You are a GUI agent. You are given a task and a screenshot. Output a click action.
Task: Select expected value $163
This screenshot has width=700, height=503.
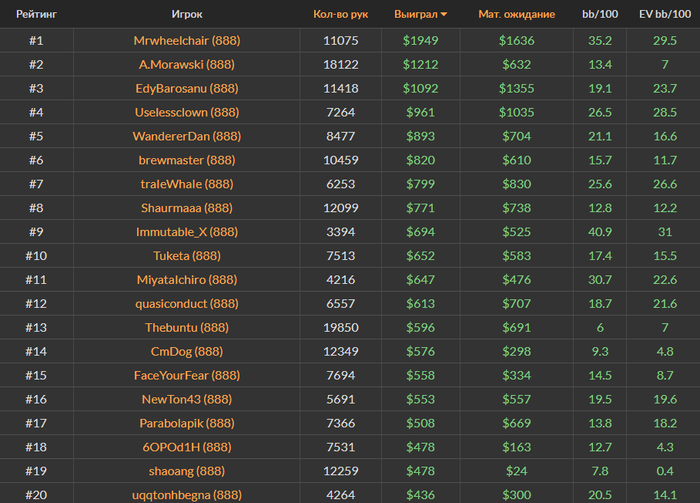pyautogui.click(x=517, y=447)
